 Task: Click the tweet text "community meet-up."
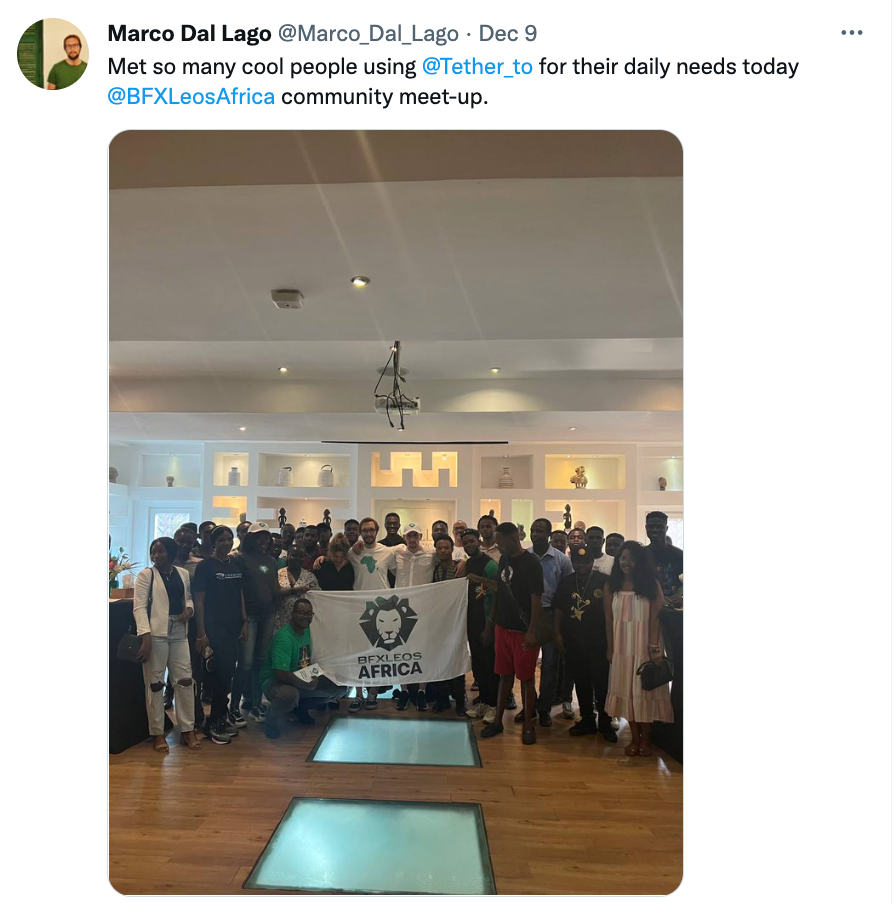(x=385, y=97)
